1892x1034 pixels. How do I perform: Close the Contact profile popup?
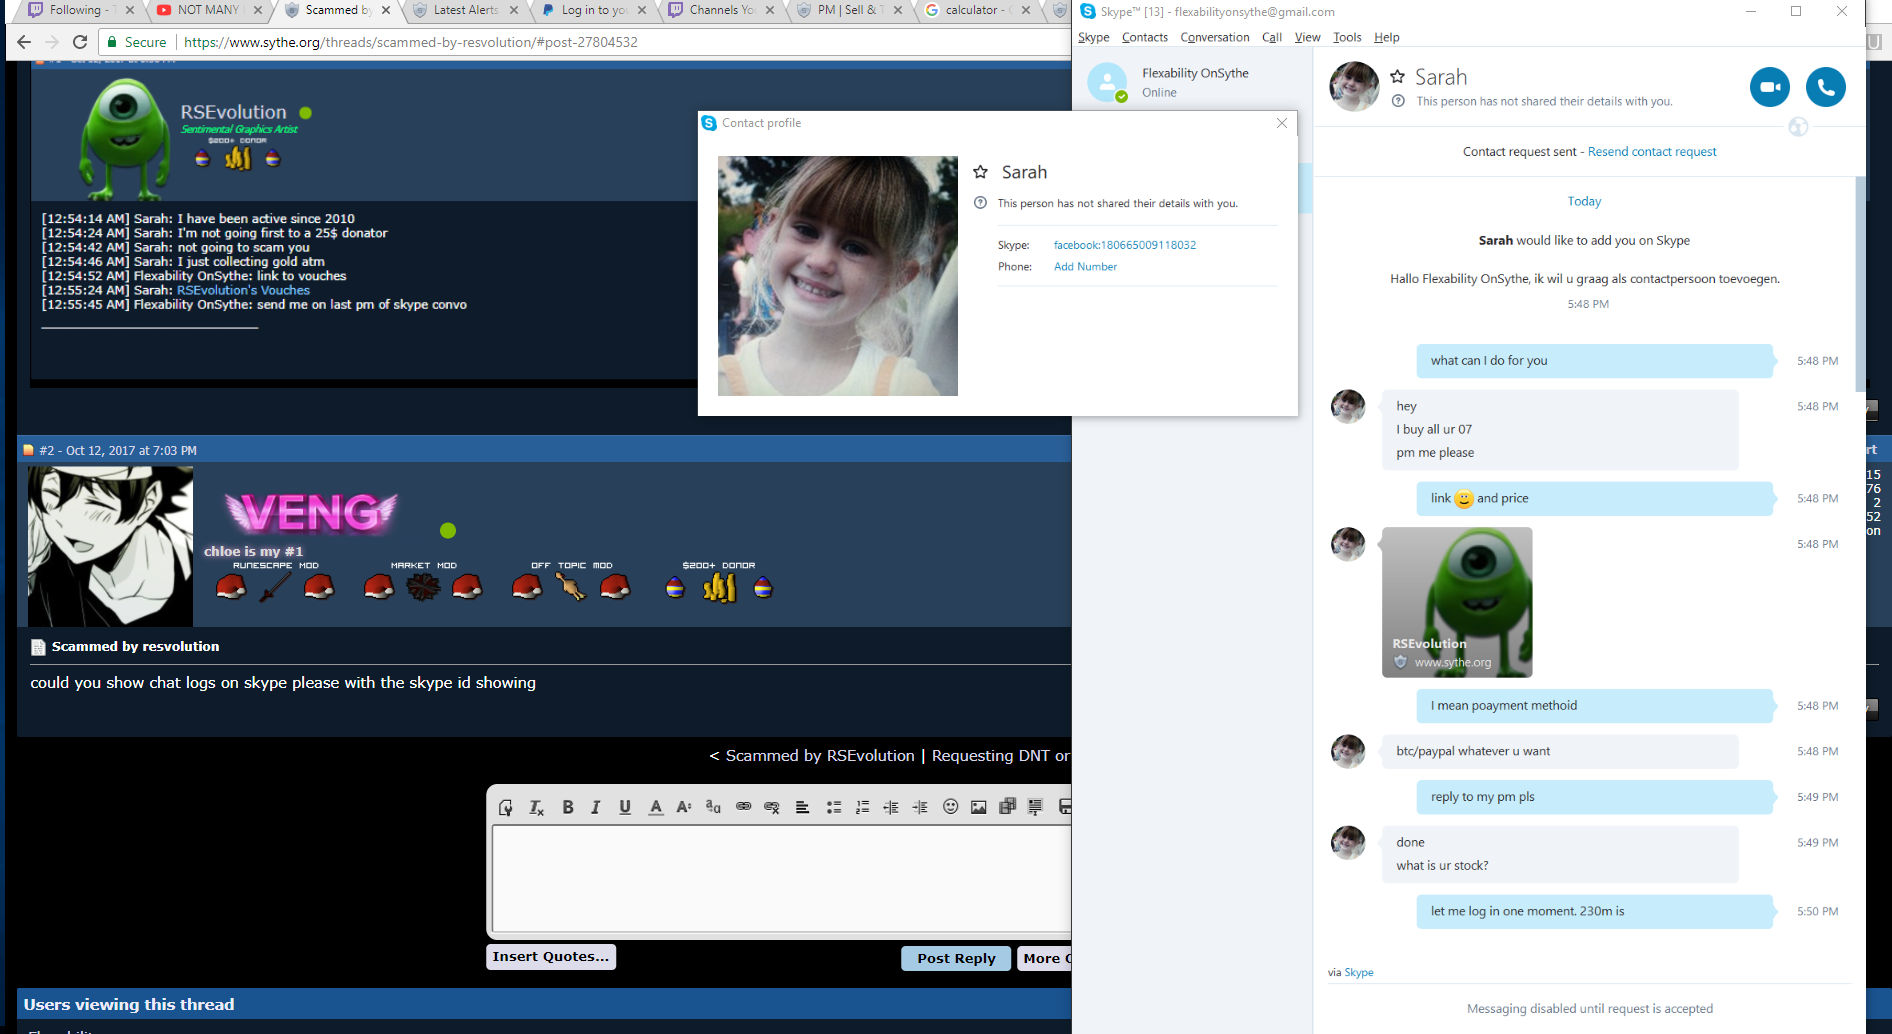[x=1282, y=123]
